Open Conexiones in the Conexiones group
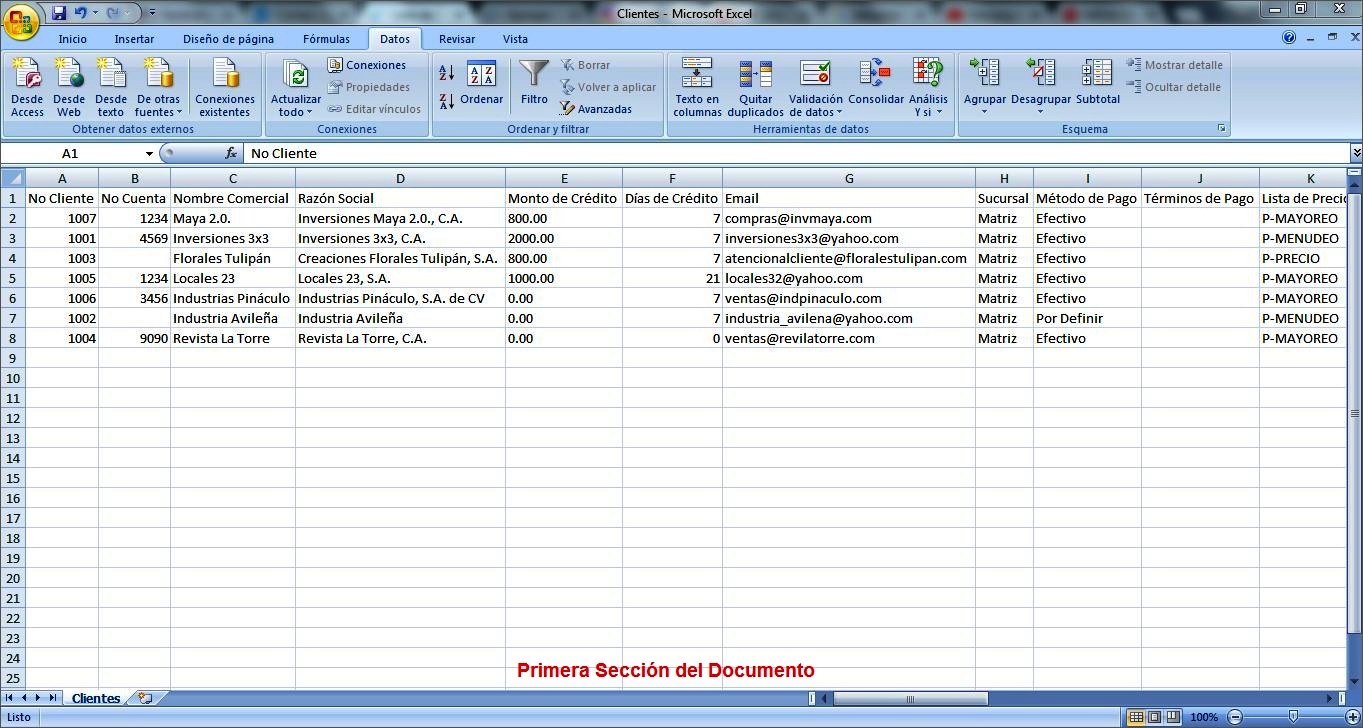Image resolution: width=1363 pixels, height=728 pixels. [367, 65]
